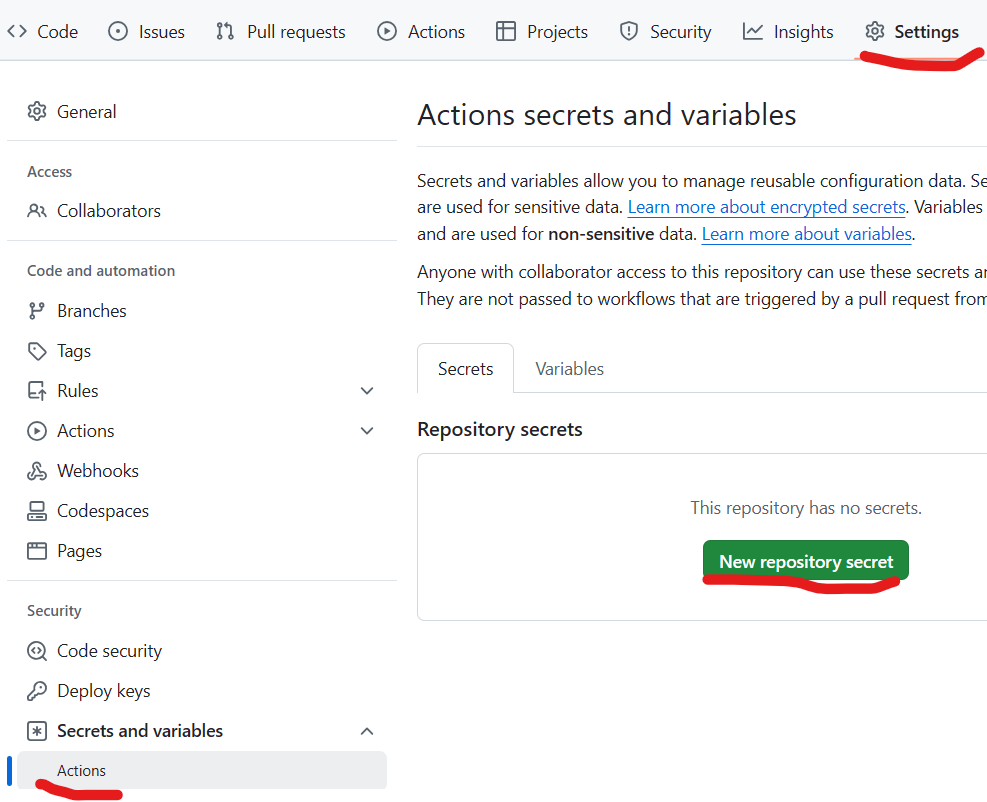Expand the Rules section chevron

(367, 391)
